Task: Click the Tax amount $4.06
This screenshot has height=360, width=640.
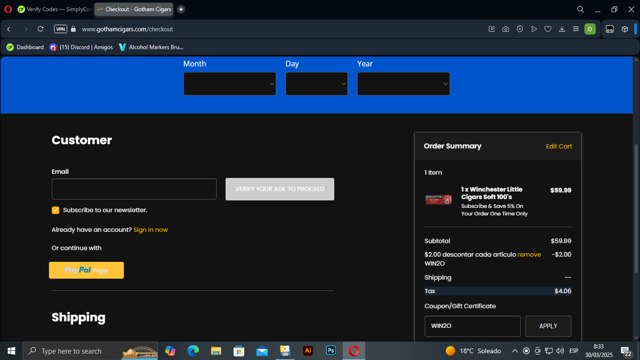Action: (x=563, y=291)
